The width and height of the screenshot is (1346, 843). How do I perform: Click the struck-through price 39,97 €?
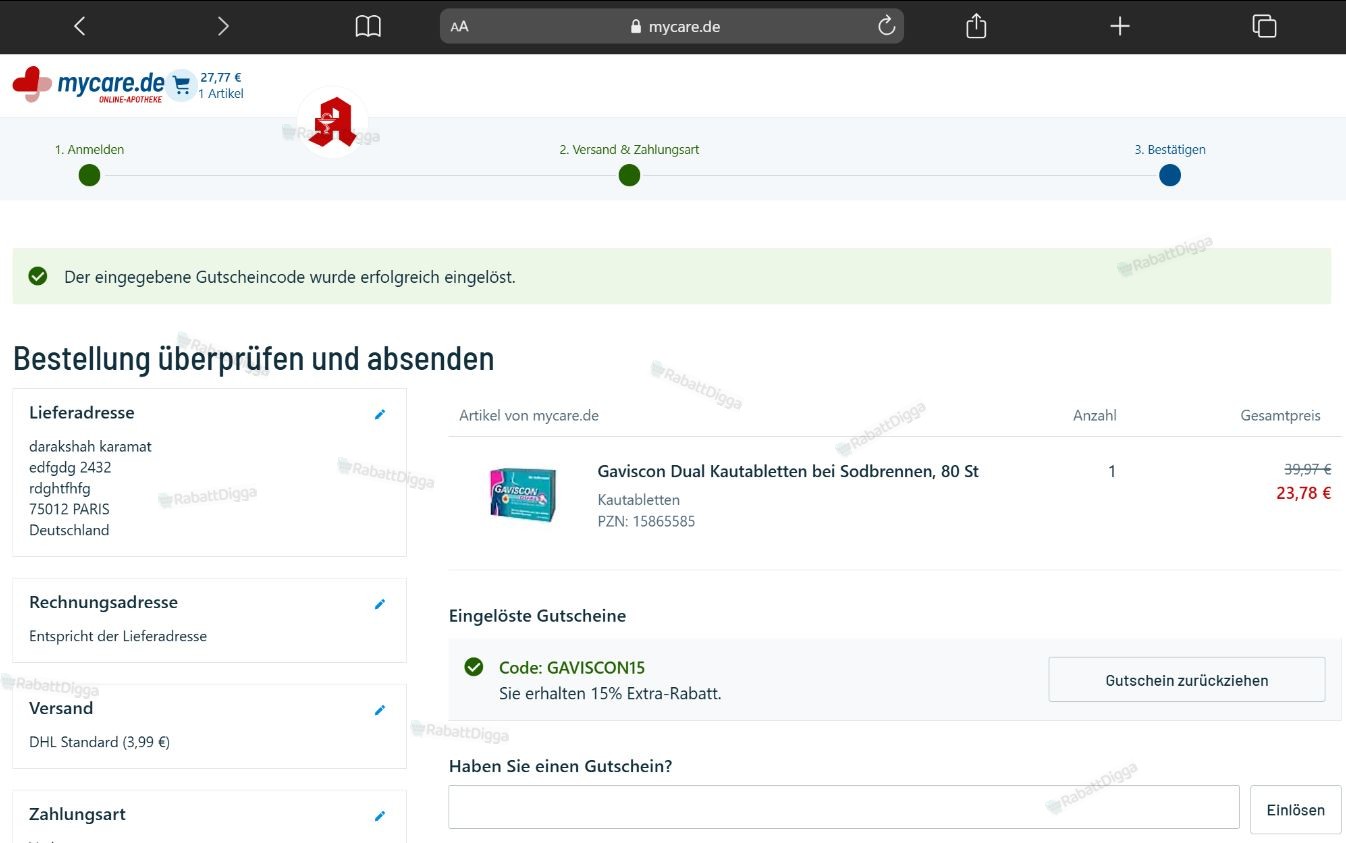pos(1307,469)
